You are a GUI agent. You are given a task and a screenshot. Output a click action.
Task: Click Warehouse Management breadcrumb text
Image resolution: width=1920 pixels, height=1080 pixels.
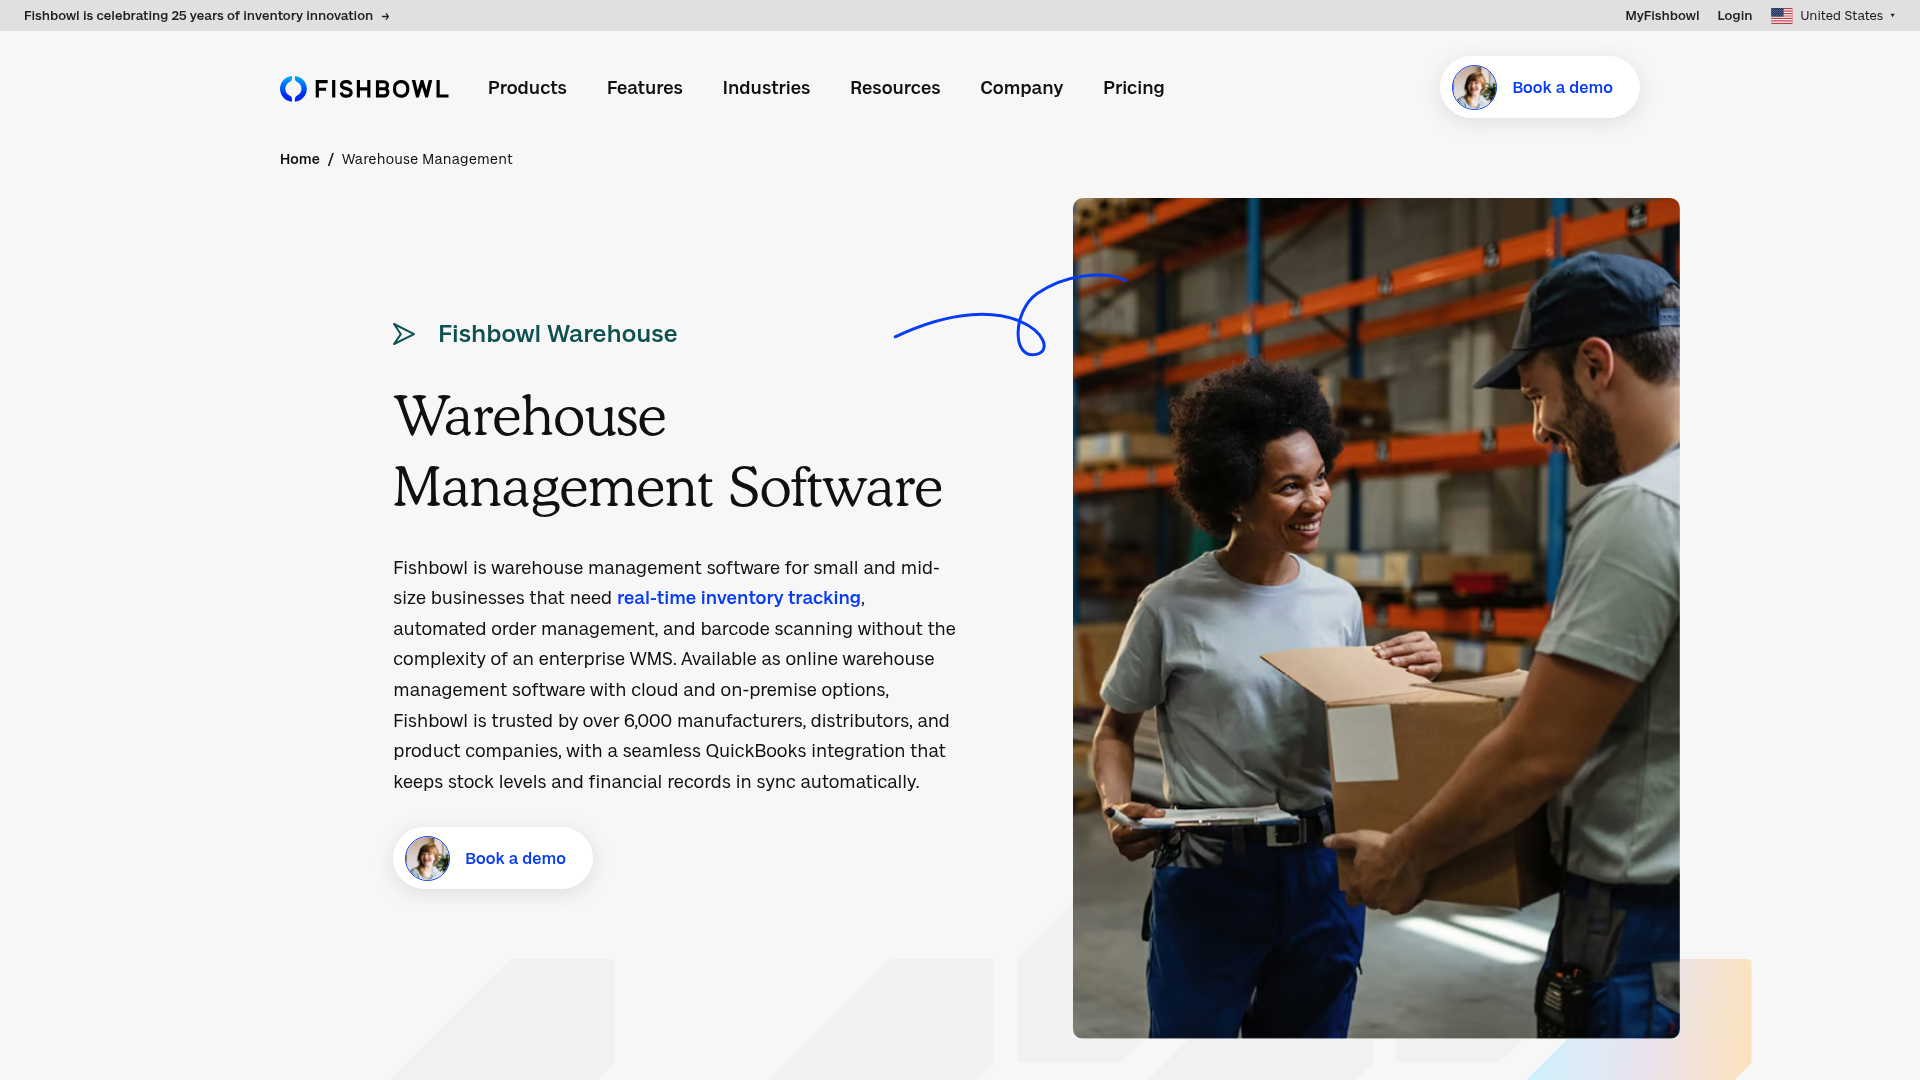pos(427,159)
